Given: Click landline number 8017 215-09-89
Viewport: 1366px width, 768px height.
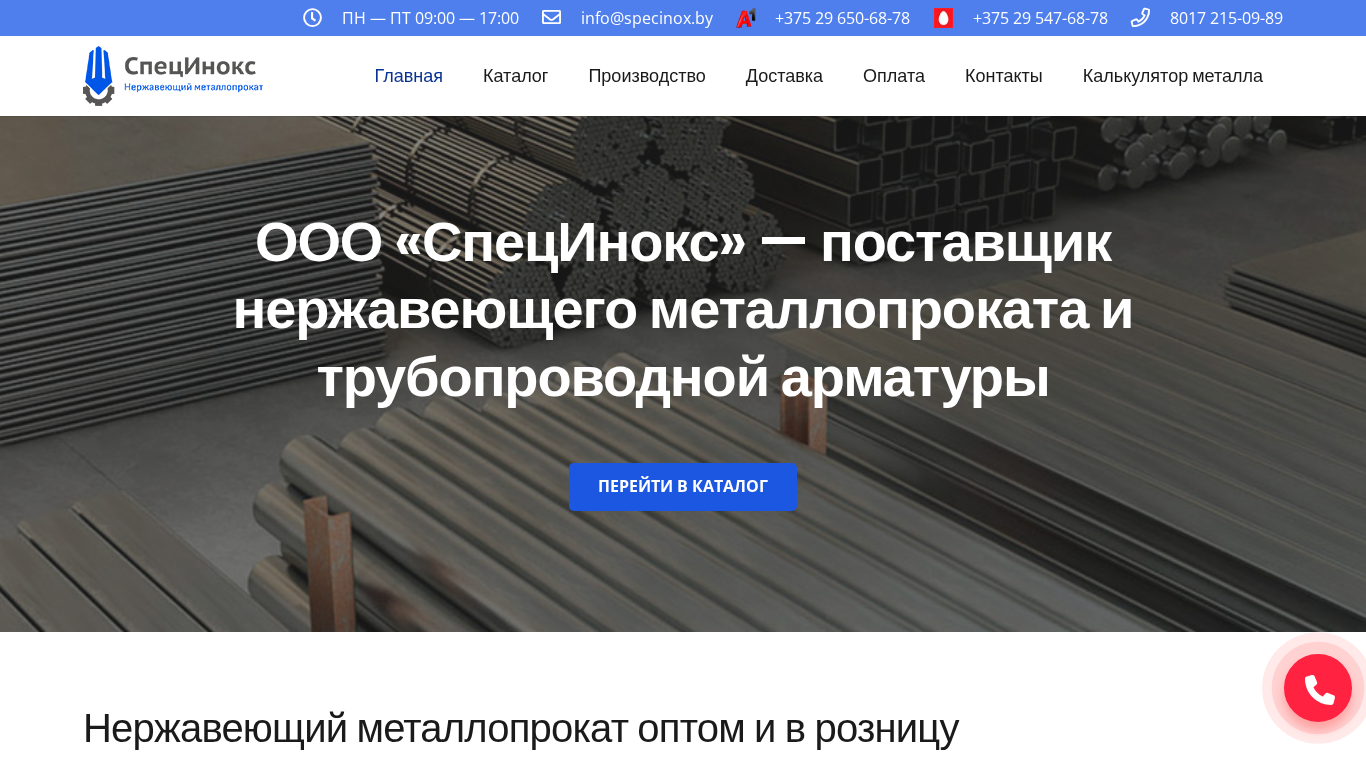Looking at the screenshot, I should 1226,18.
